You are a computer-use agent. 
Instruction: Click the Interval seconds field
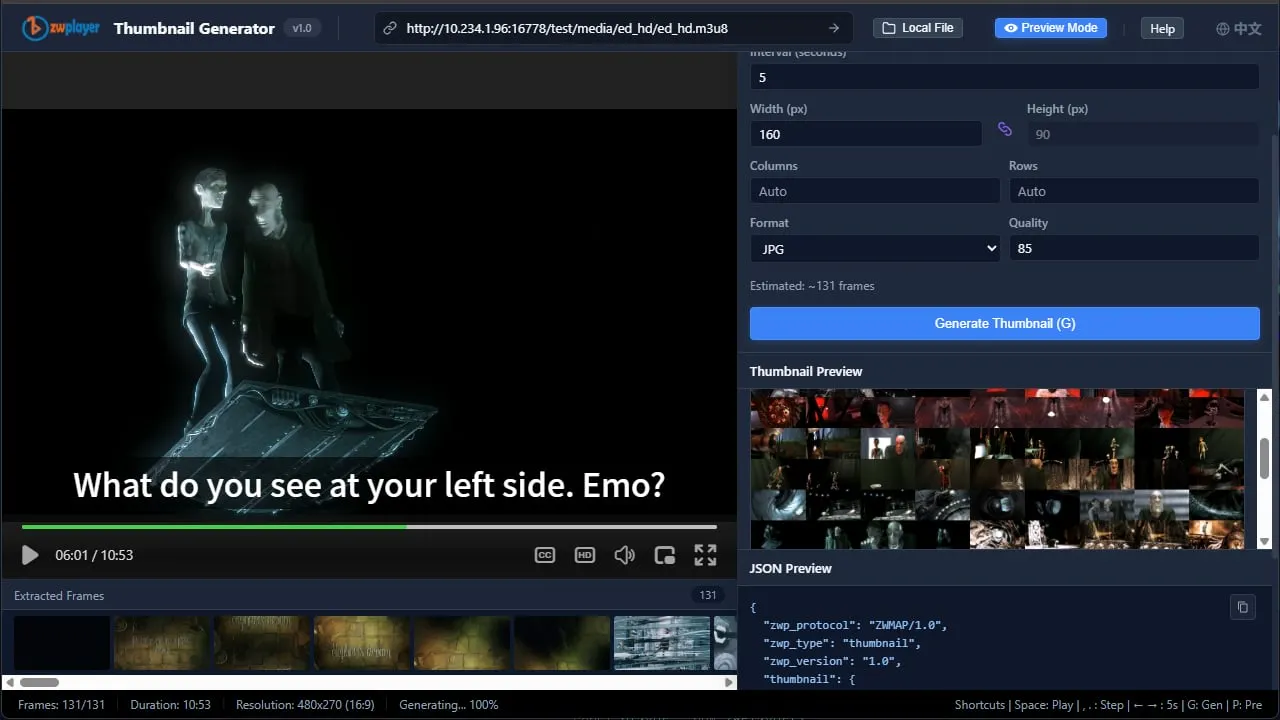point(1004,77)
